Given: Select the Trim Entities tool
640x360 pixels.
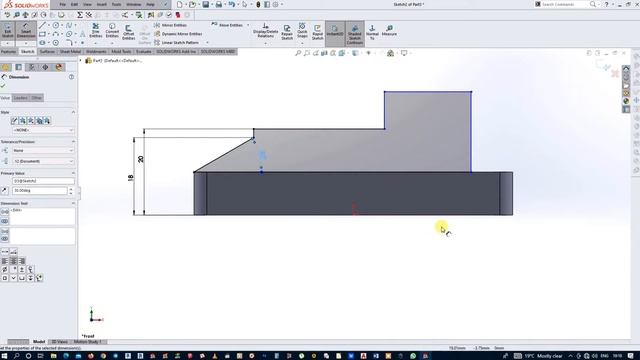Looking at the screenshot, I should pyautogui.click(x=96, y=31).
